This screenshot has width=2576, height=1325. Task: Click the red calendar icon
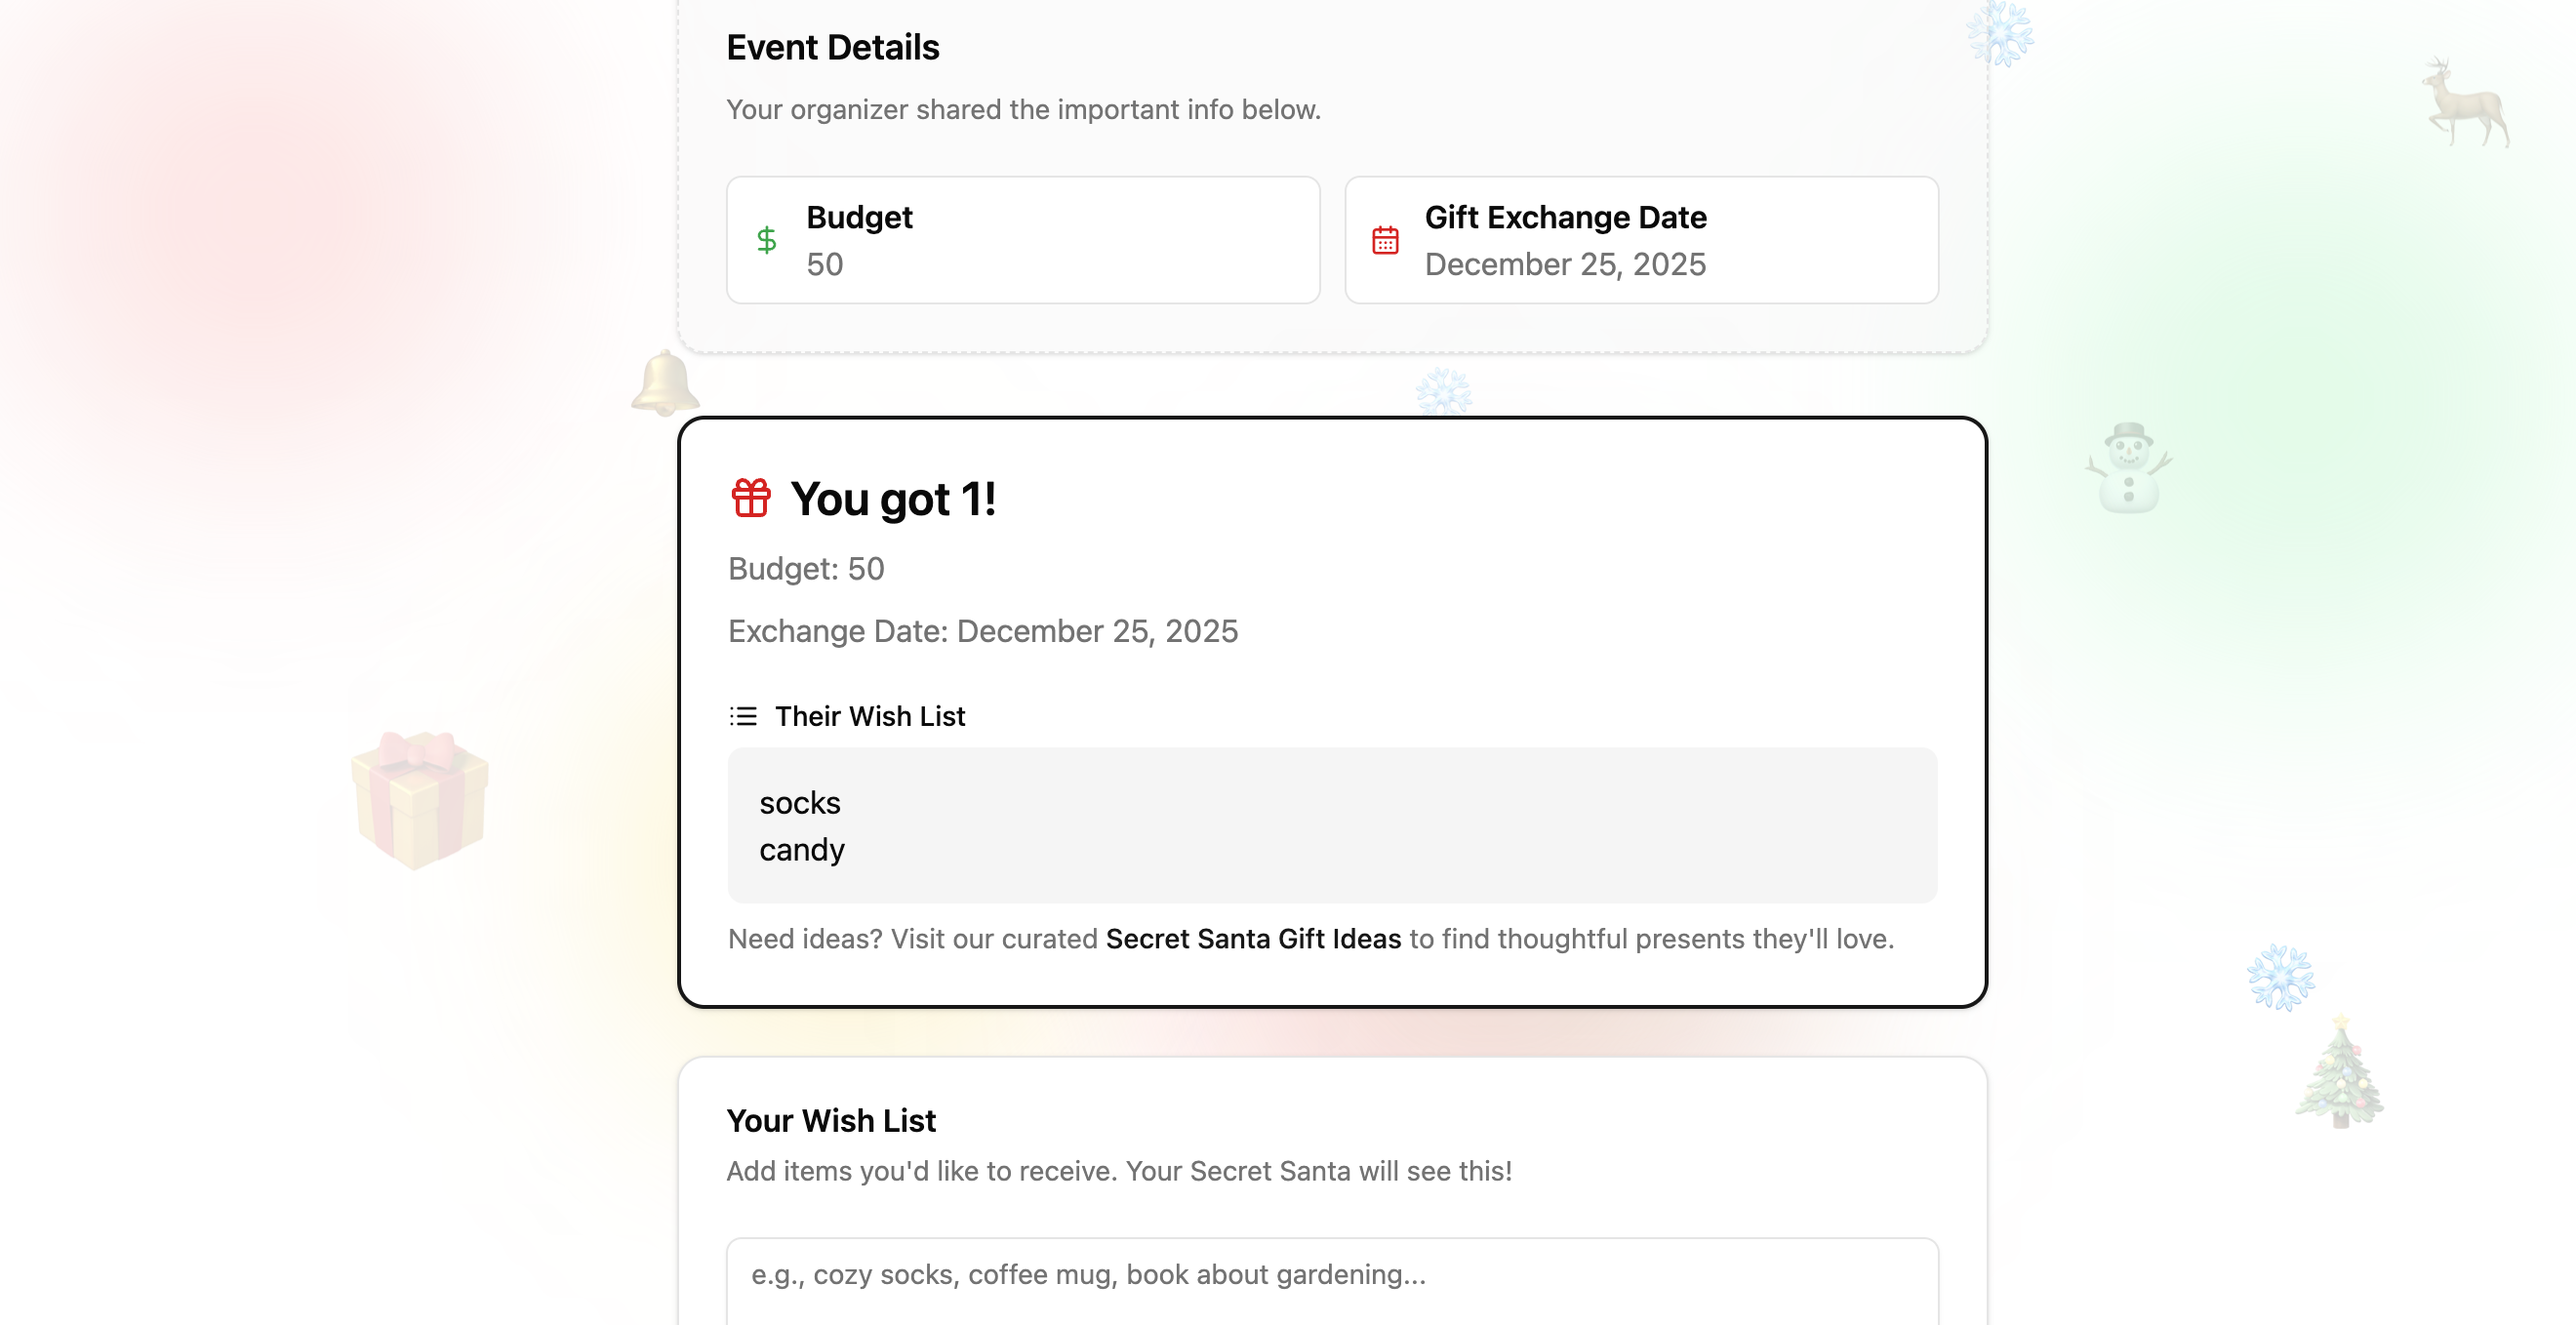[1385, 240]
